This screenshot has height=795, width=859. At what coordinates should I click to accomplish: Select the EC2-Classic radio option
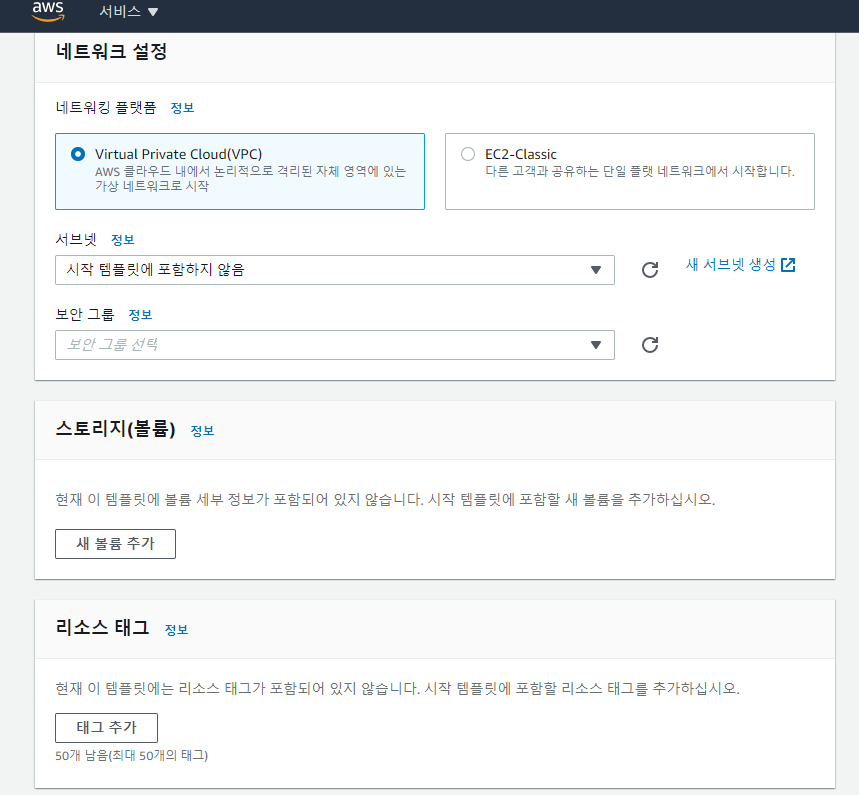tap(468, 154)
